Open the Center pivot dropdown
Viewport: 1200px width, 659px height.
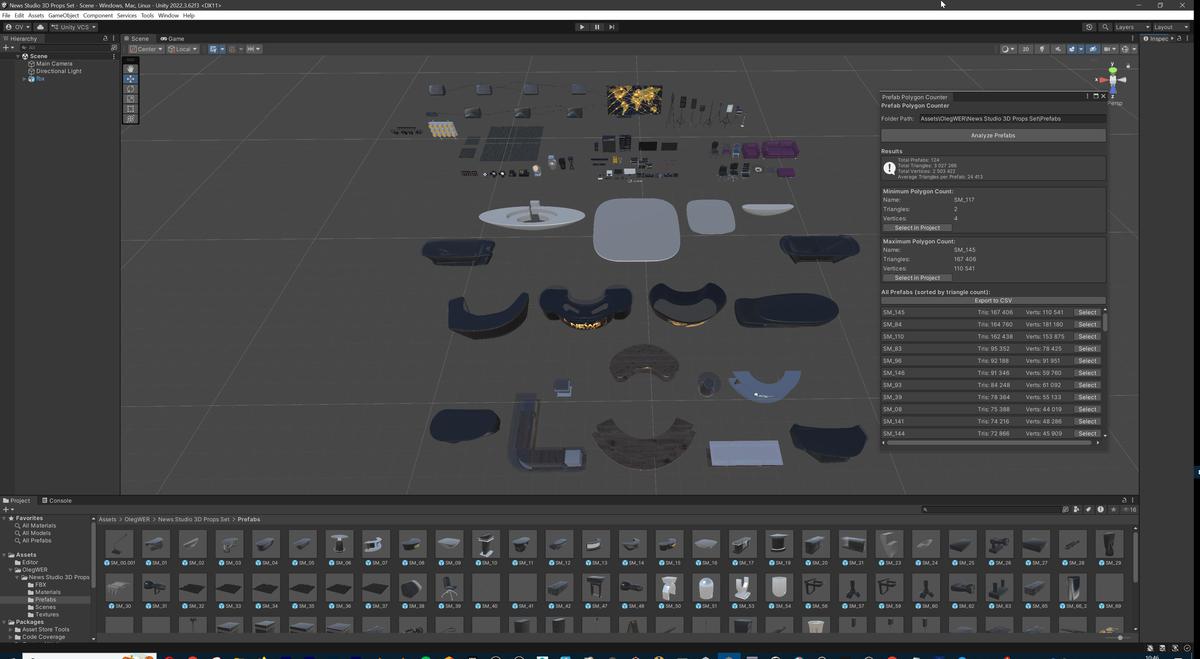(x=145, y=49)
